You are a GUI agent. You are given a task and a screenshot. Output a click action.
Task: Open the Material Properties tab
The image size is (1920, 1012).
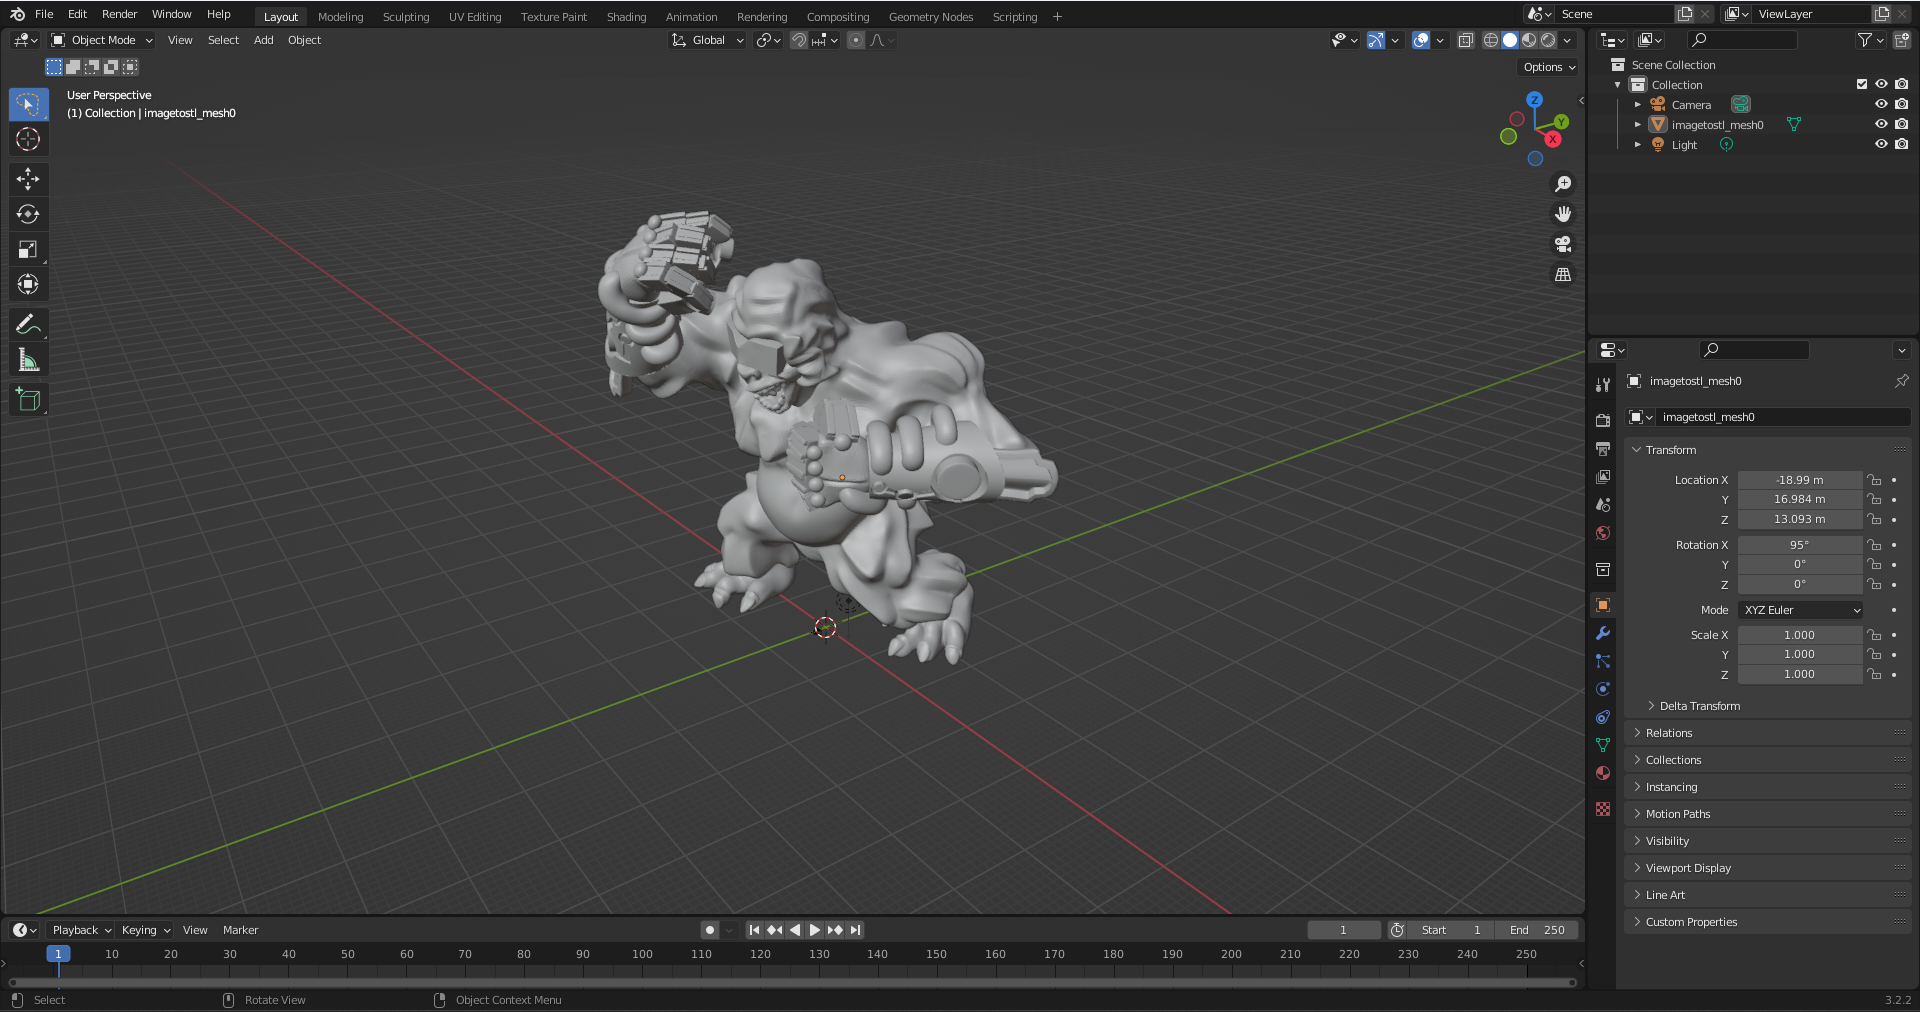[1602, 773]
